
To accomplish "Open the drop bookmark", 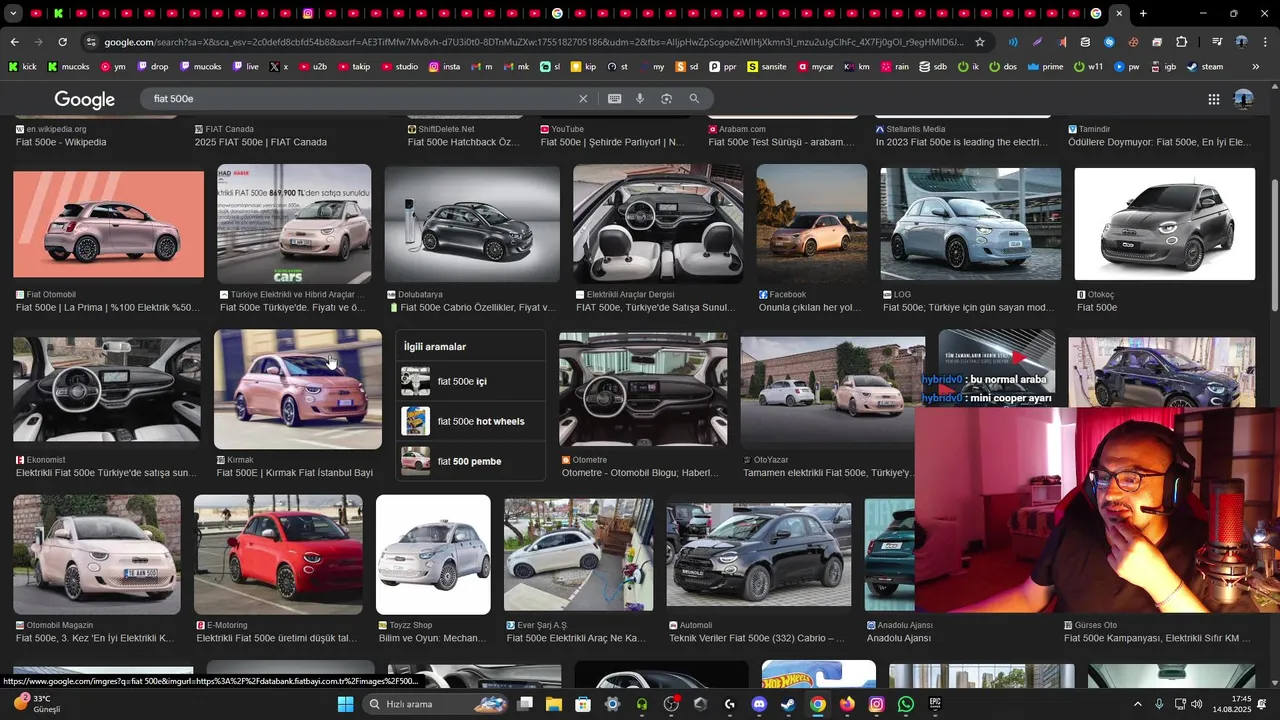I will pos(152,67).
